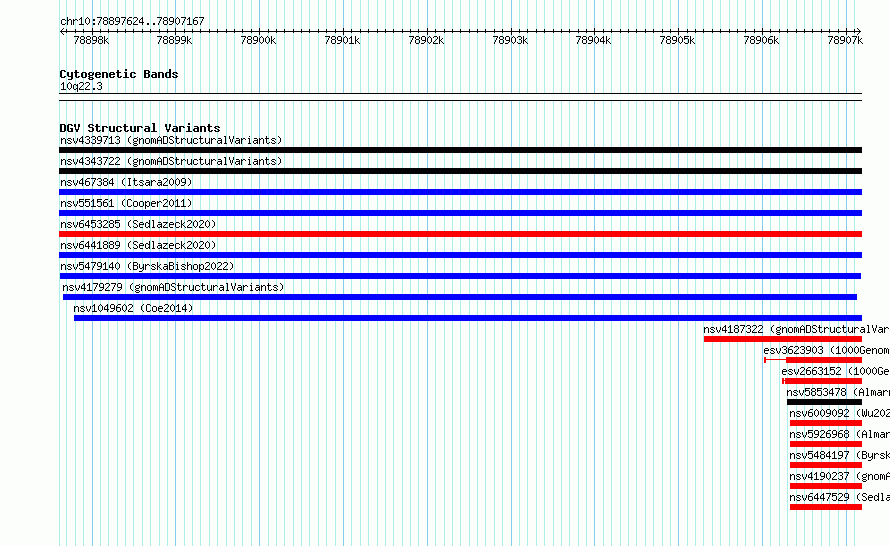Click the chr10:78897624..78907167 coordinate label

tap(132, 21)
